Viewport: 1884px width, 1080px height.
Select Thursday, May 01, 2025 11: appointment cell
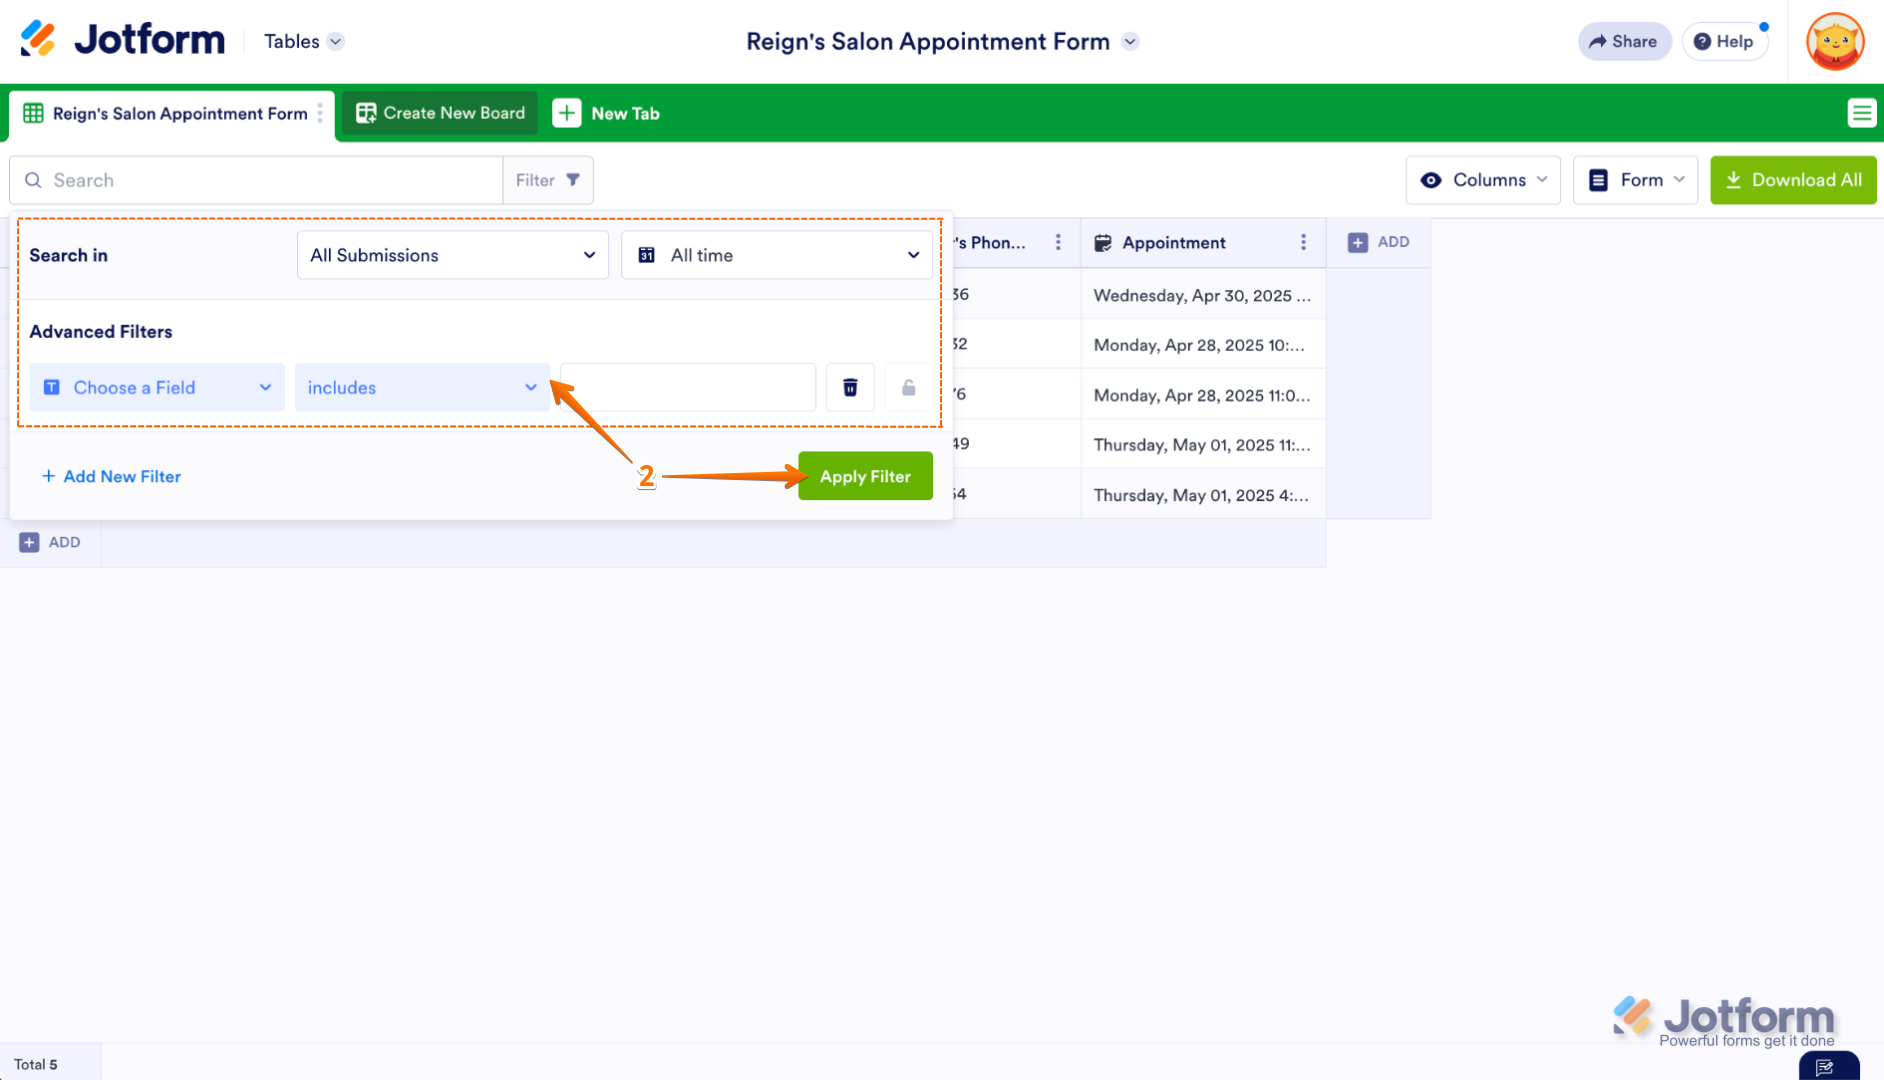click(1203, 445)
